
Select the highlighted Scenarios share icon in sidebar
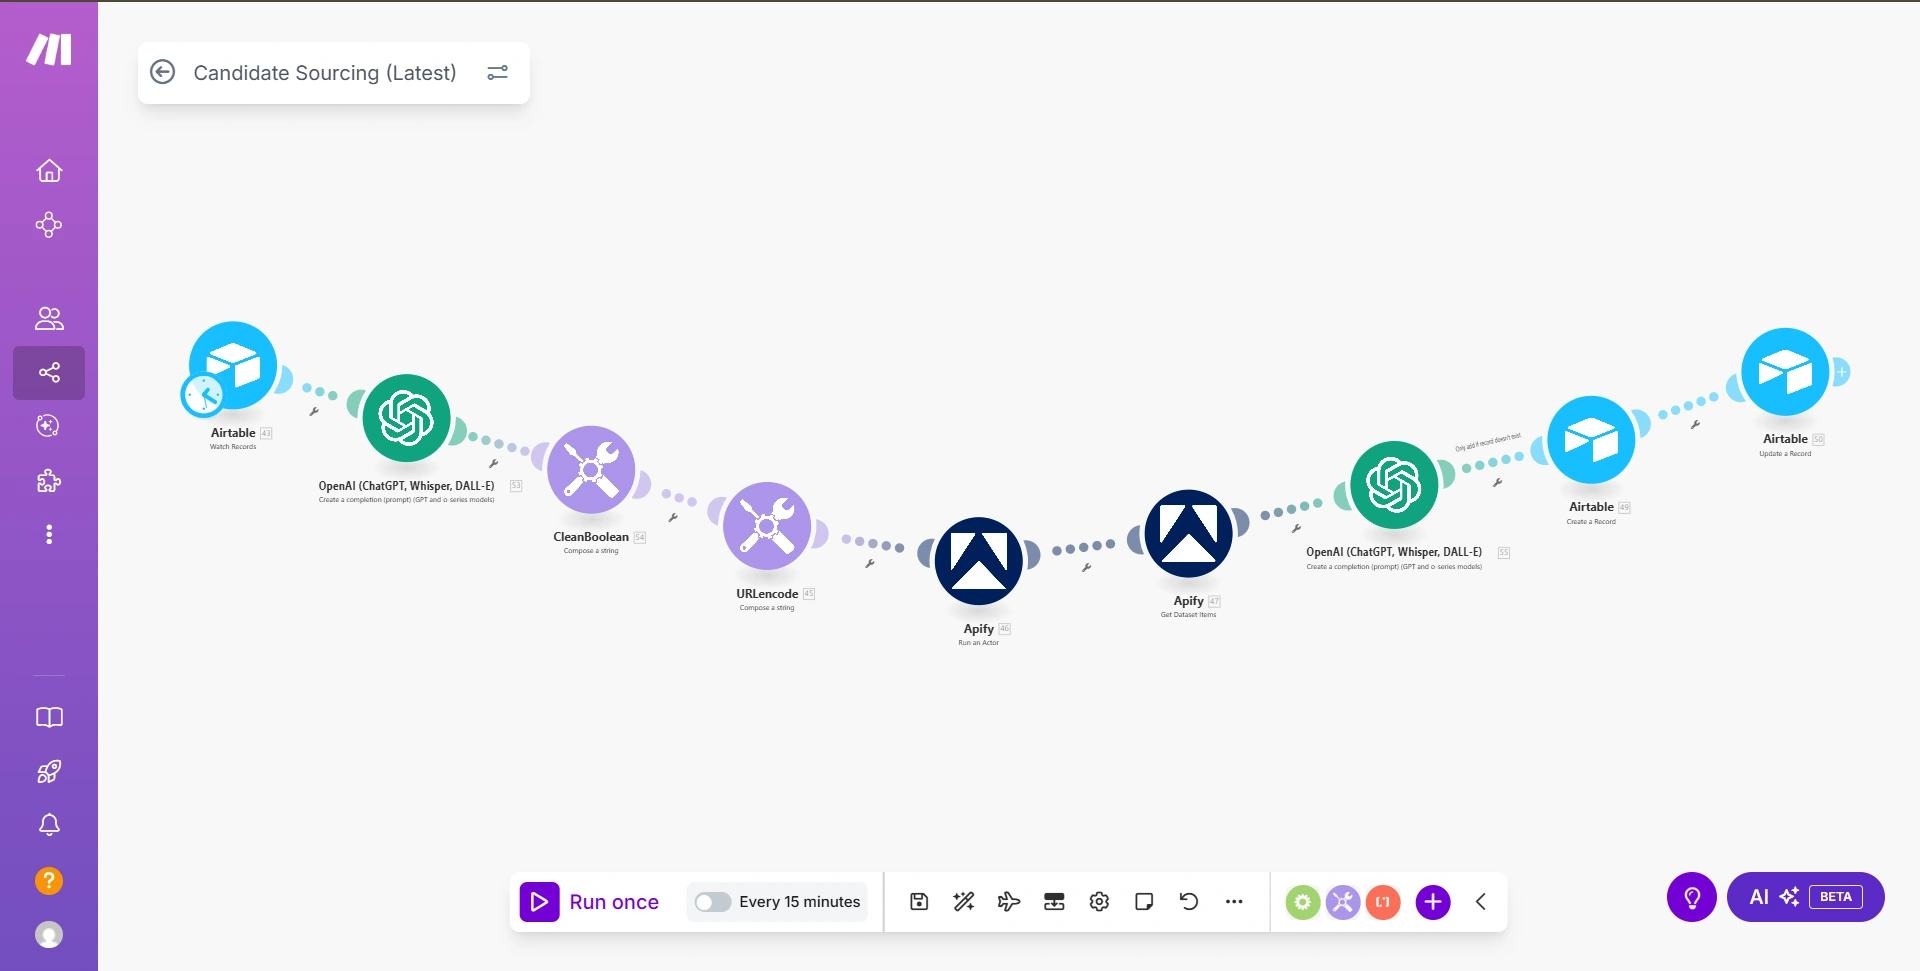pyautogui.click(x=49, y=373)
